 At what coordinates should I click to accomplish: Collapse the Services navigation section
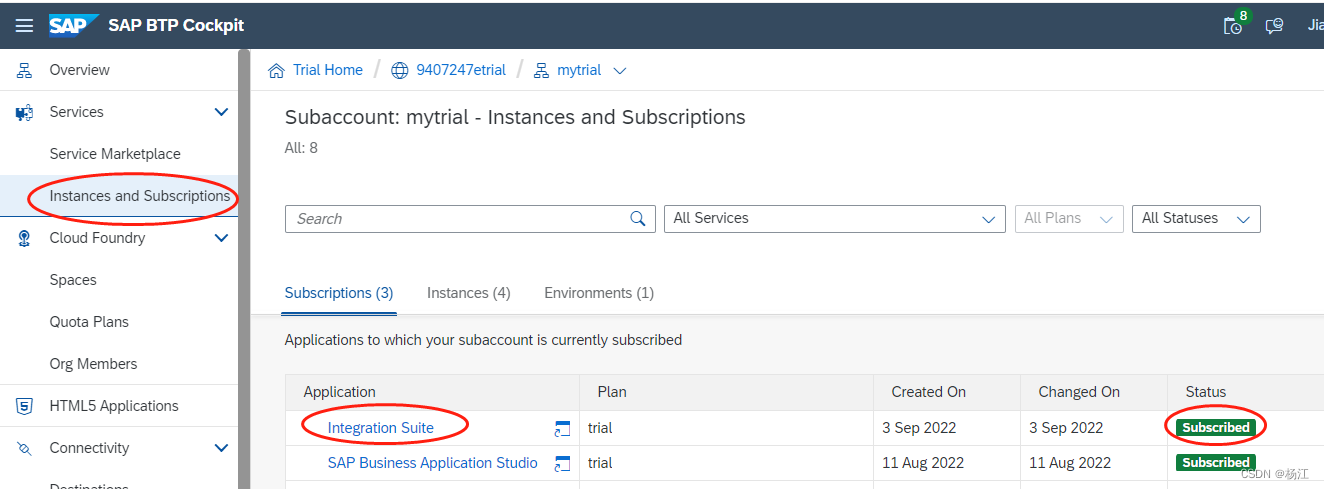point(222,112)
